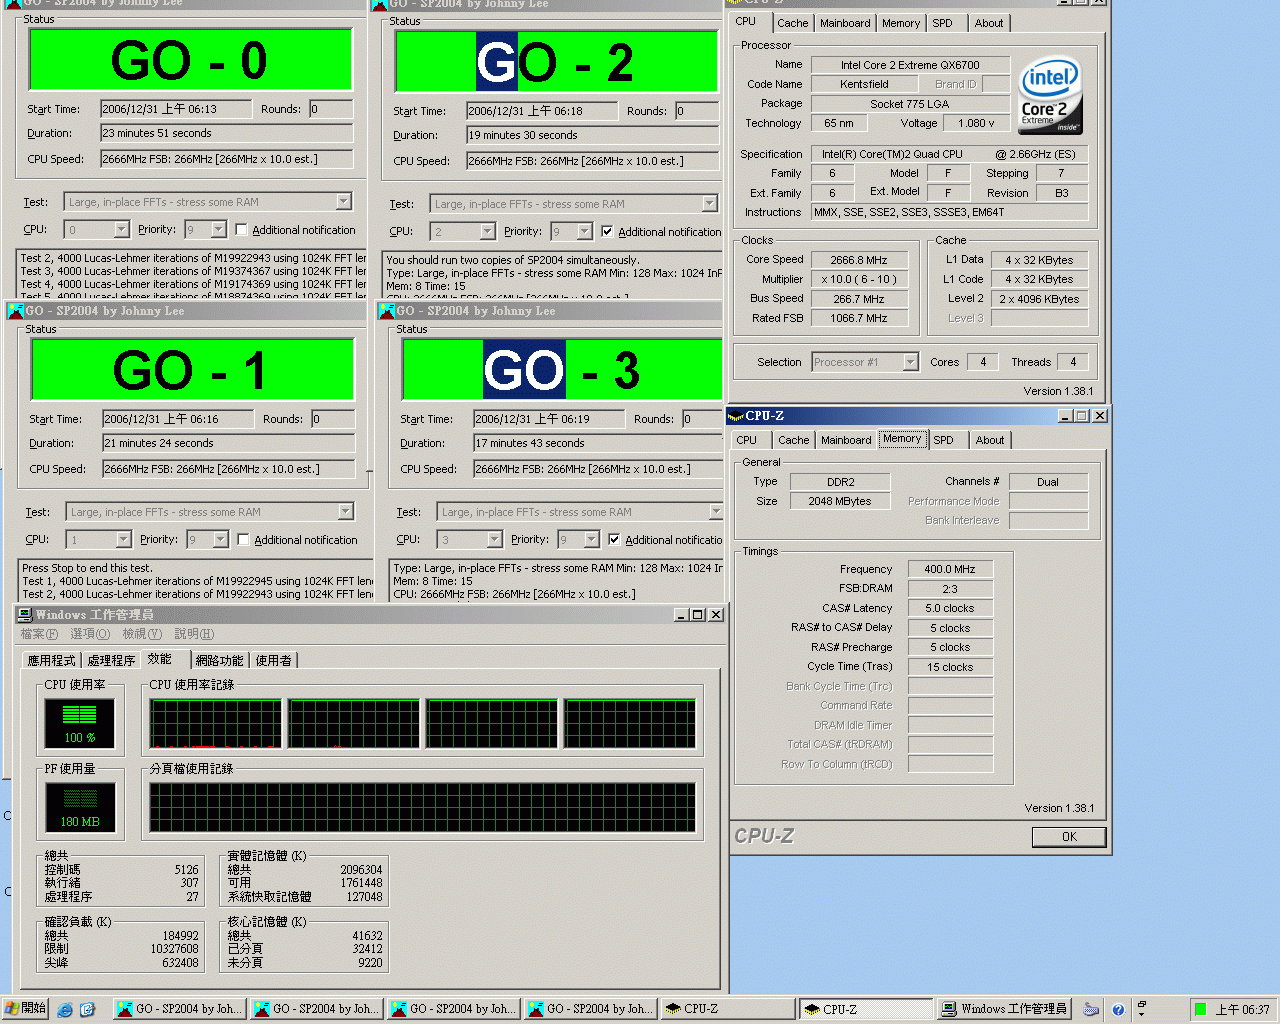Click CPU Speed field in GO - 3 window
The image size is (1280, 1024).
pyautogui.click(x=597, y=469)
